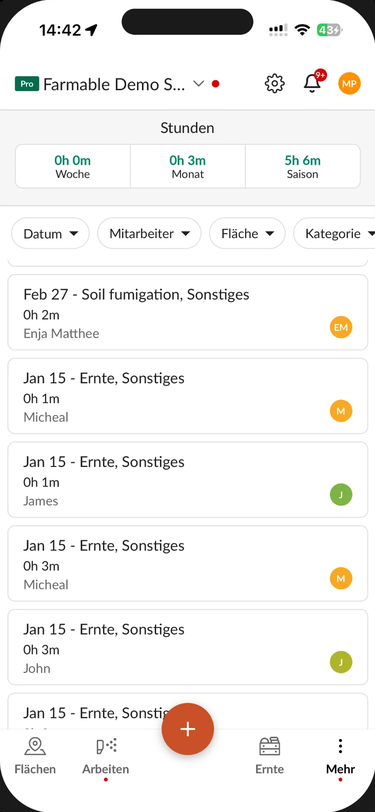Open the Mehr three-dots menu
This screenshot has width=375, height=812.
[x=340, y=756]
